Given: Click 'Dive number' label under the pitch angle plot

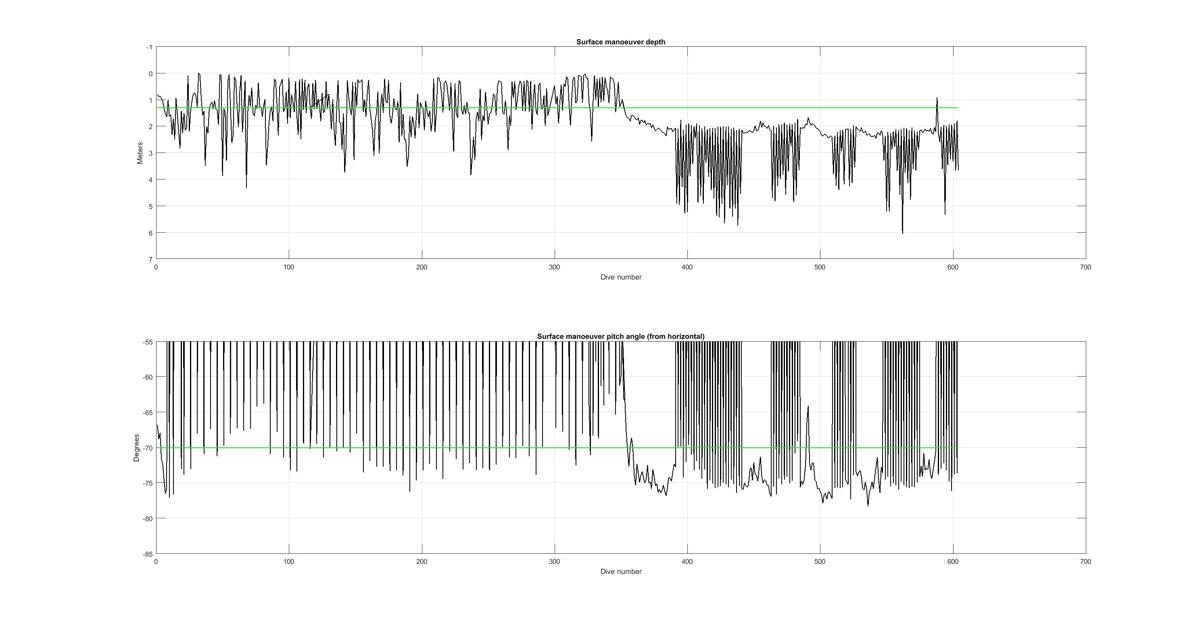Looking at the screenshot, I should pyautogui.click(x=621, y=572).
